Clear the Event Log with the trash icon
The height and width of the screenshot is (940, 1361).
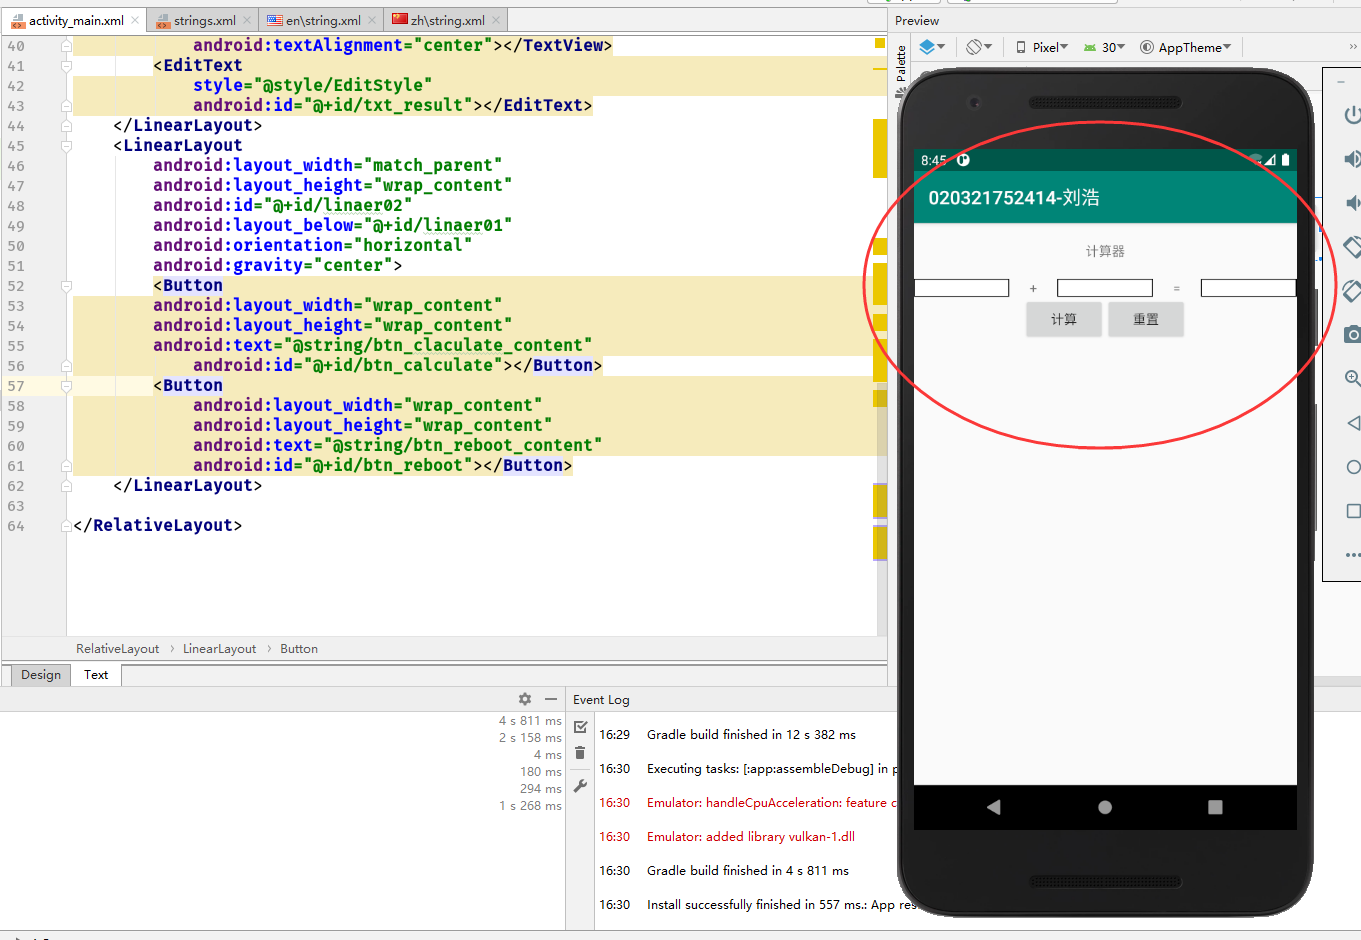point(579,753)
